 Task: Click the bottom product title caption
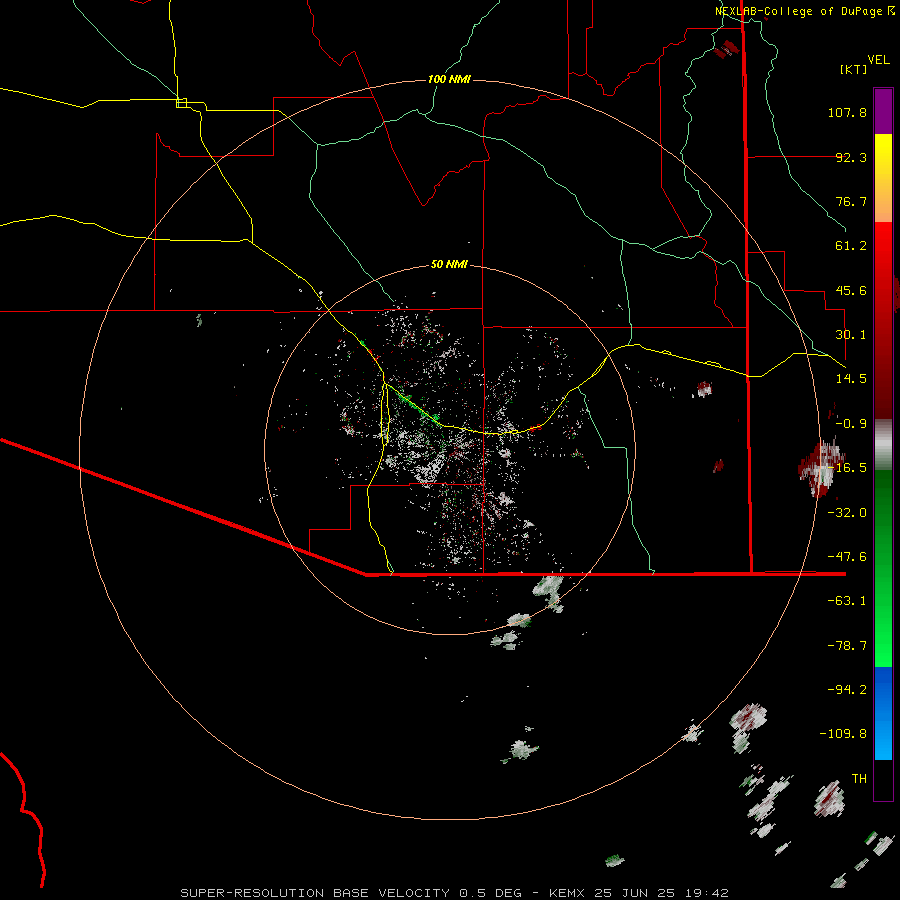click(x=455, y=893)
